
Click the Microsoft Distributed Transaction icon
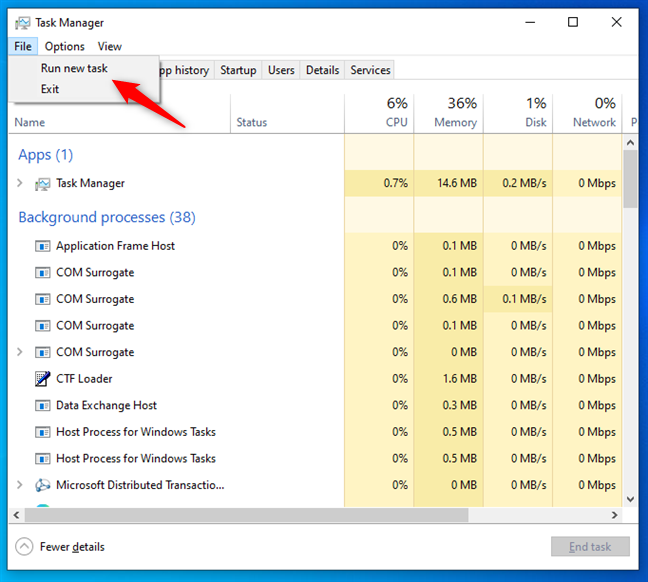coord(43,485)
